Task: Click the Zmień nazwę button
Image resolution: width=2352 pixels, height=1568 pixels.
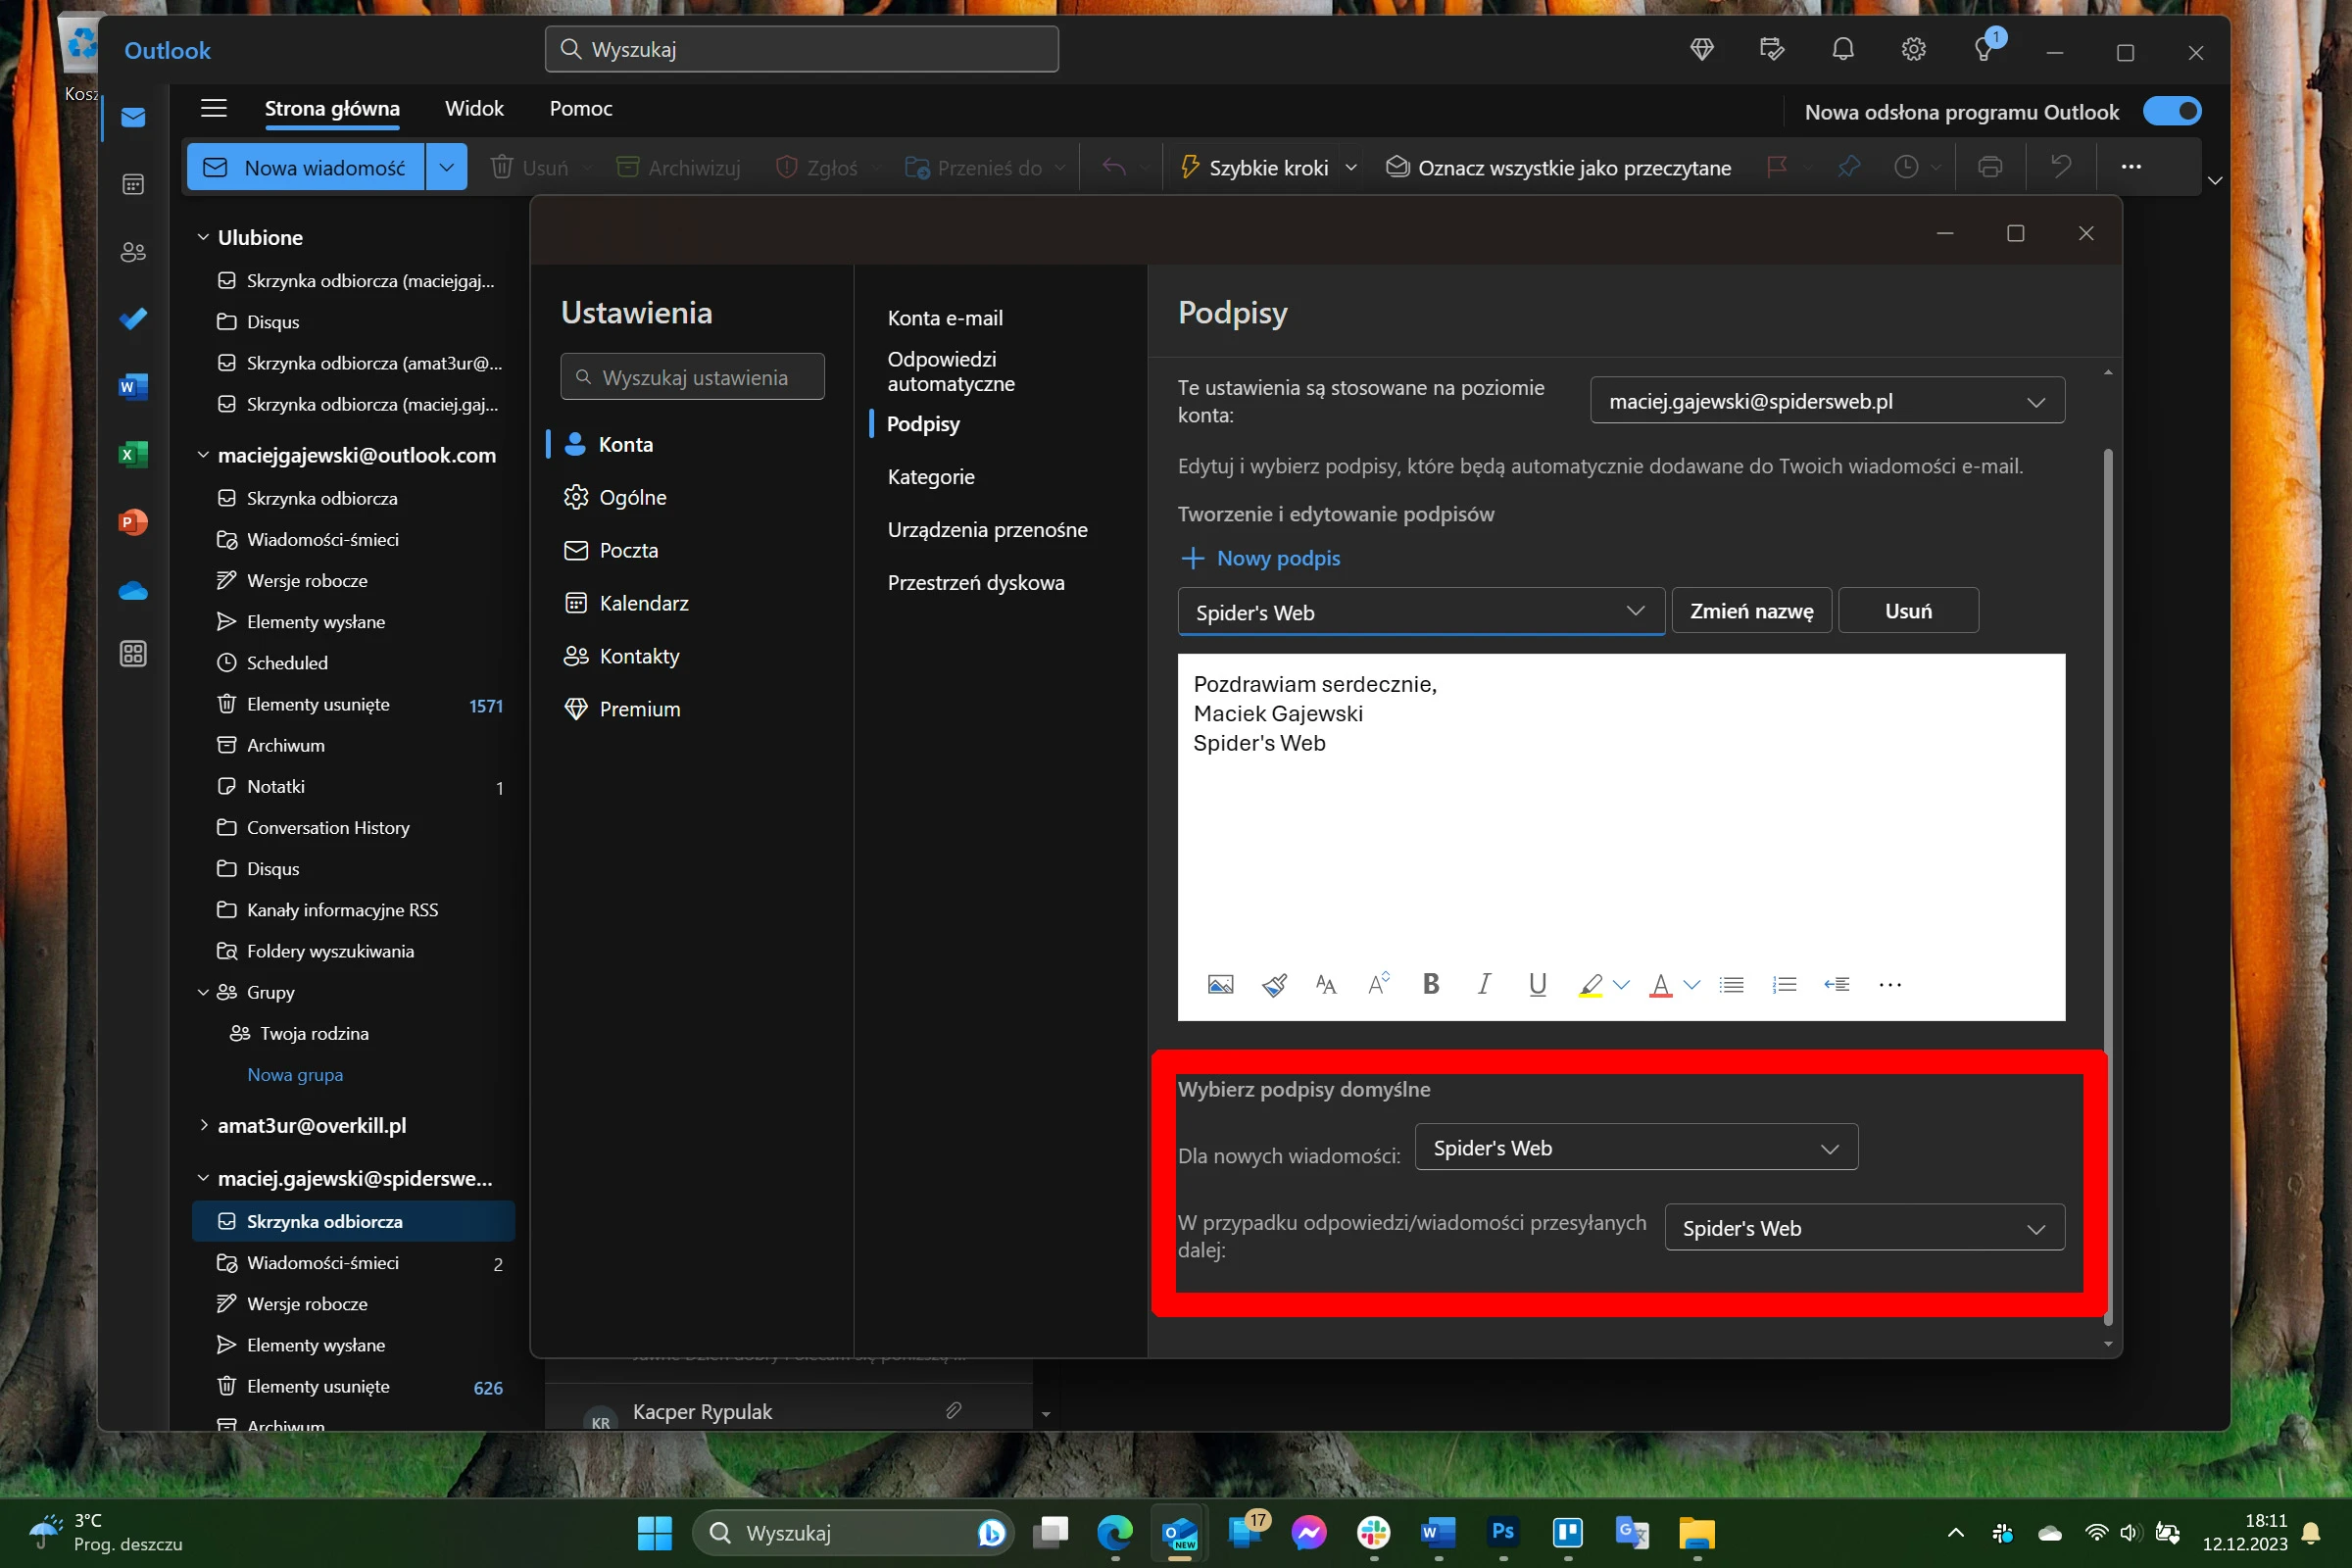Action: pos(1751,611)
